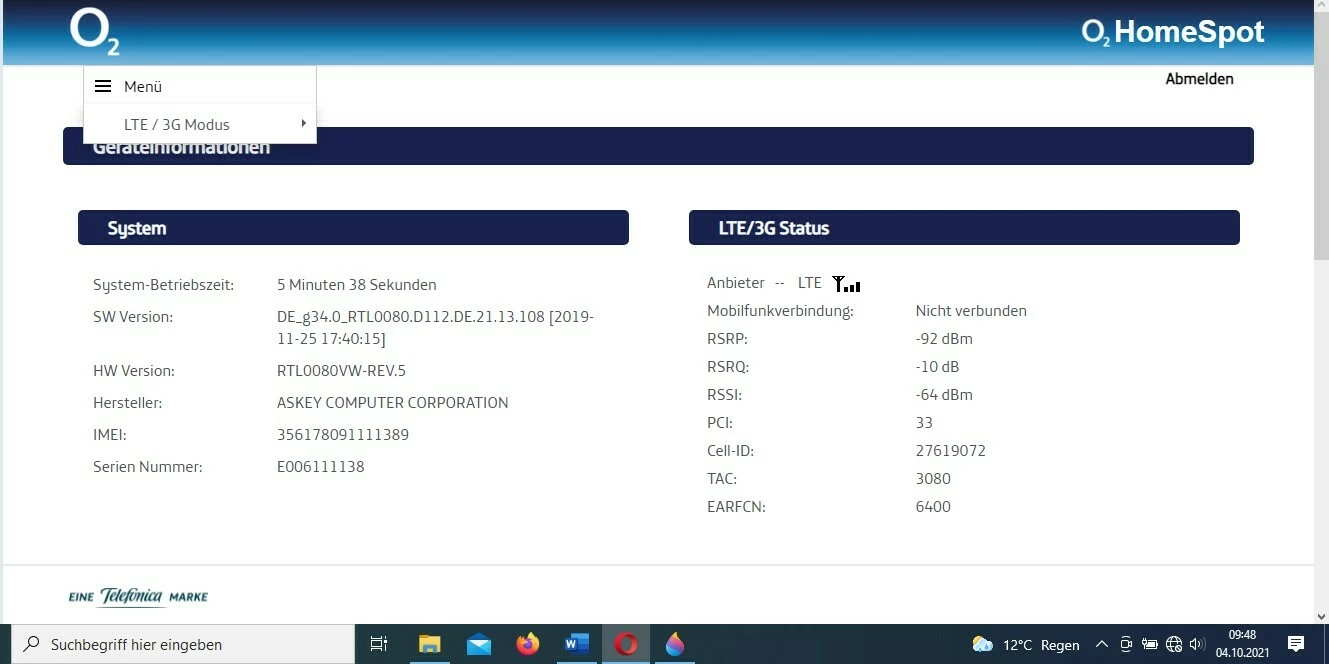Click 'ASKEY COMPUTER CORPORATION' text
The width and height of the screenshot is (1329, 664).
[x=393, y=403]
